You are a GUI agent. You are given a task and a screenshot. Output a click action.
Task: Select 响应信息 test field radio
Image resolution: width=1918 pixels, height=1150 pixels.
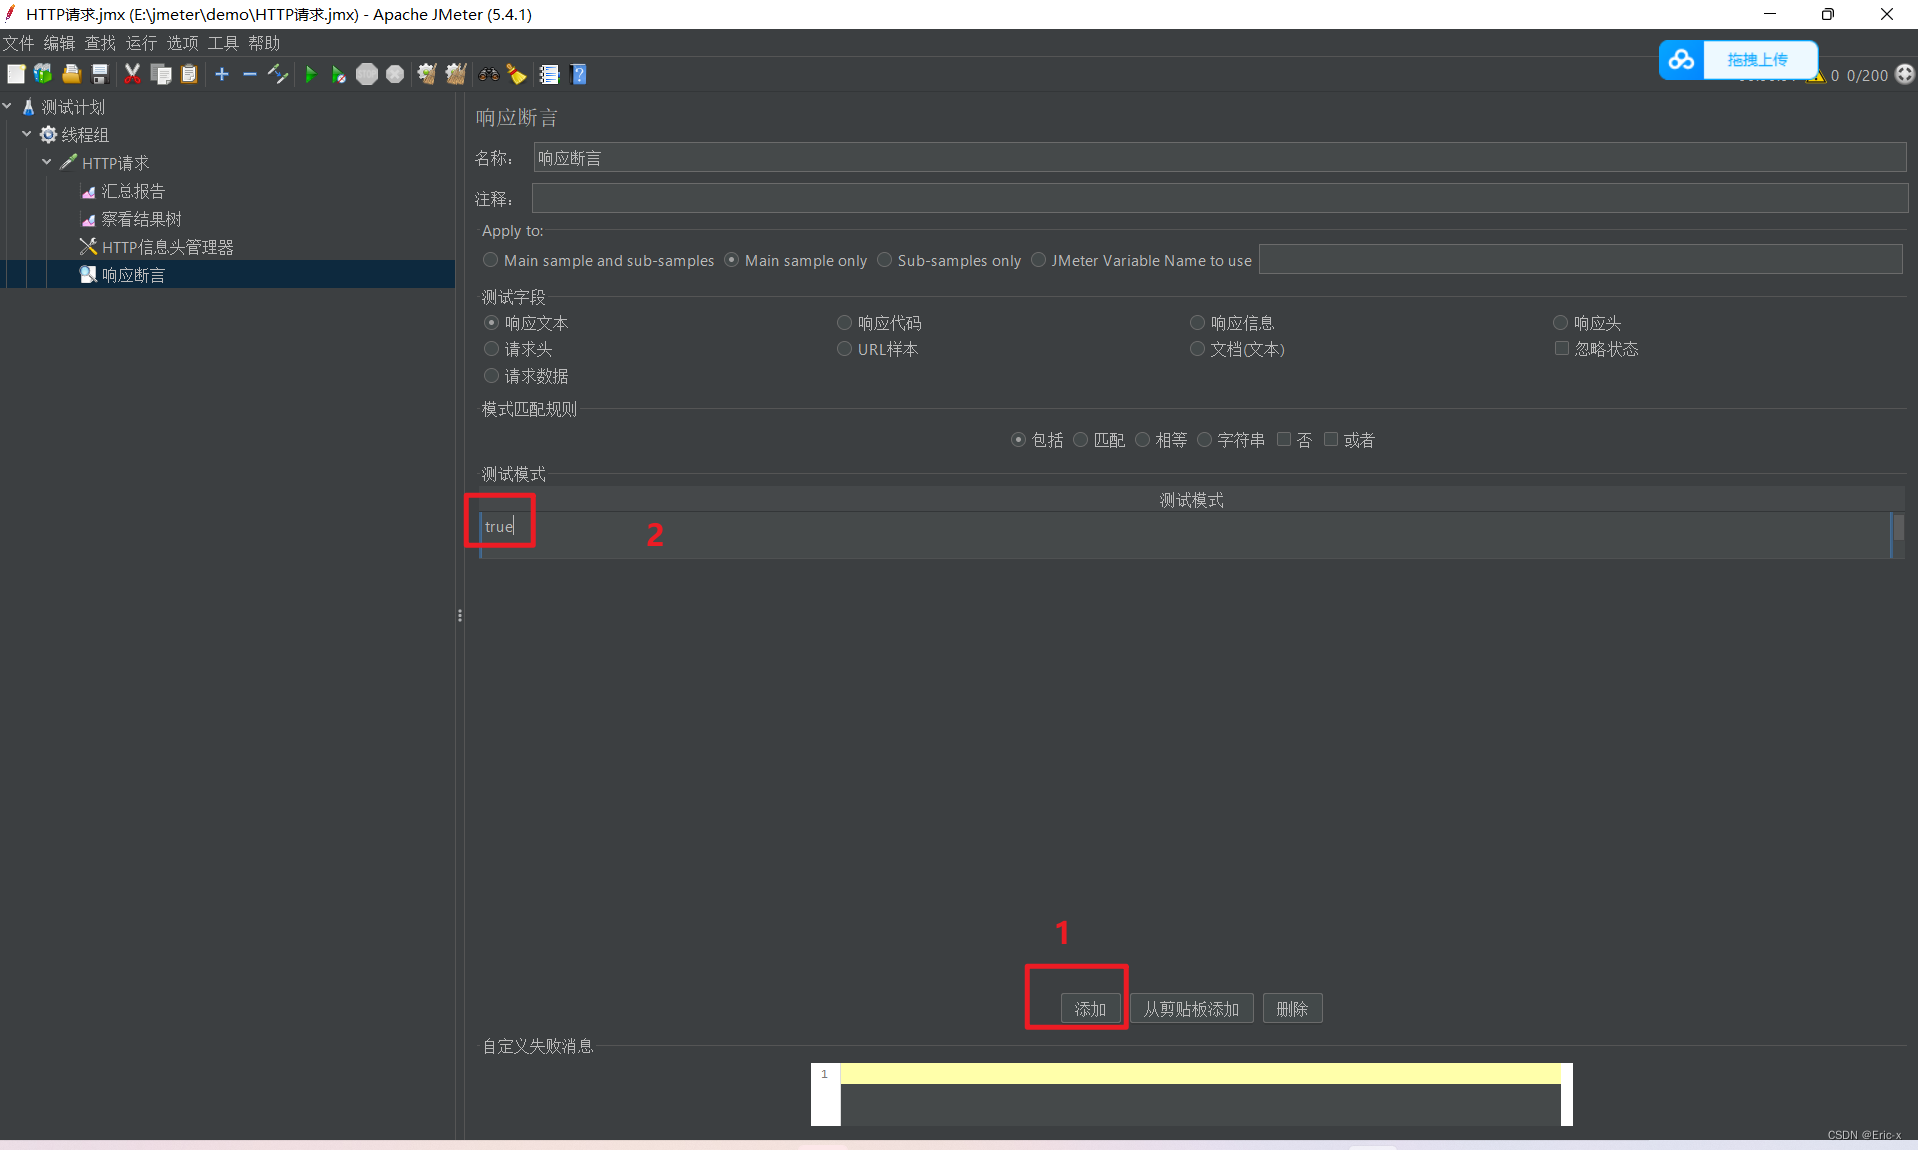tap(1197, 323)
